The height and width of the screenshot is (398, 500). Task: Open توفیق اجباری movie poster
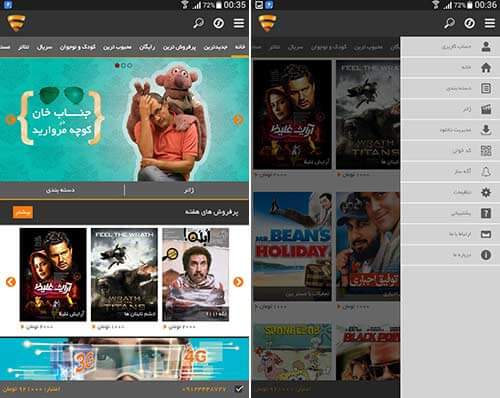tap(368, 247)
